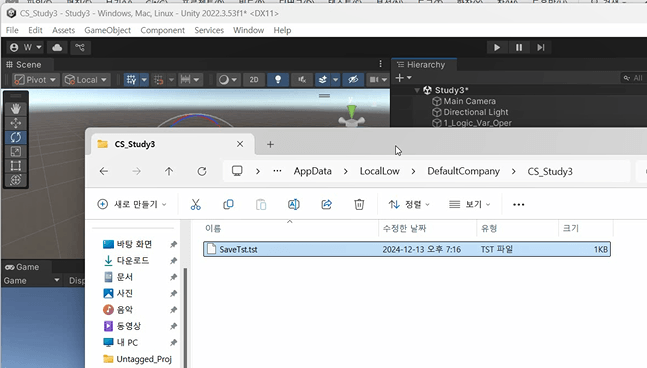This screenshot has width=647, height=368.
Task: Open scene camera settings dropdown
Action: (x=378, y=80)
